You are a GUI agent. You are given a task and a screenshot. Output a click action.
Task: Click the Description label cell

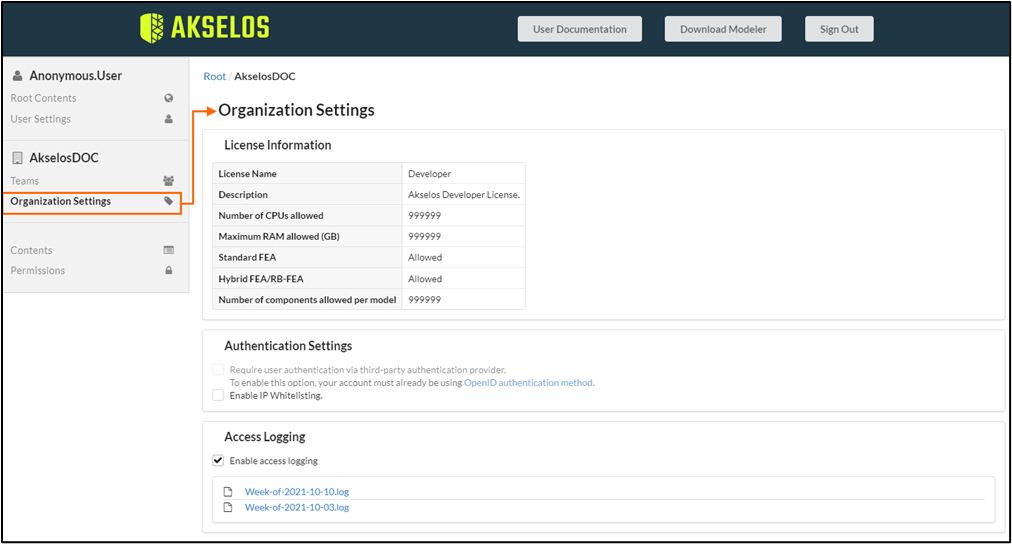307,194
